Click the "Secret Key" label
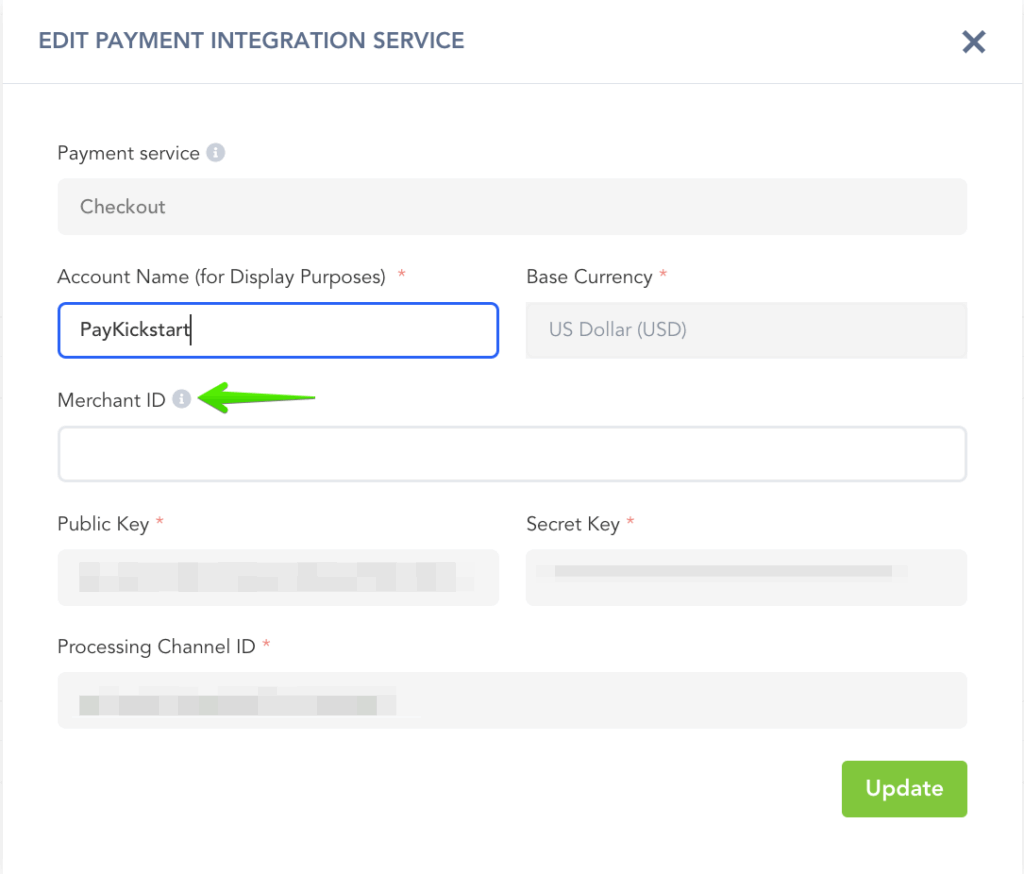 [x=572, y=523]
